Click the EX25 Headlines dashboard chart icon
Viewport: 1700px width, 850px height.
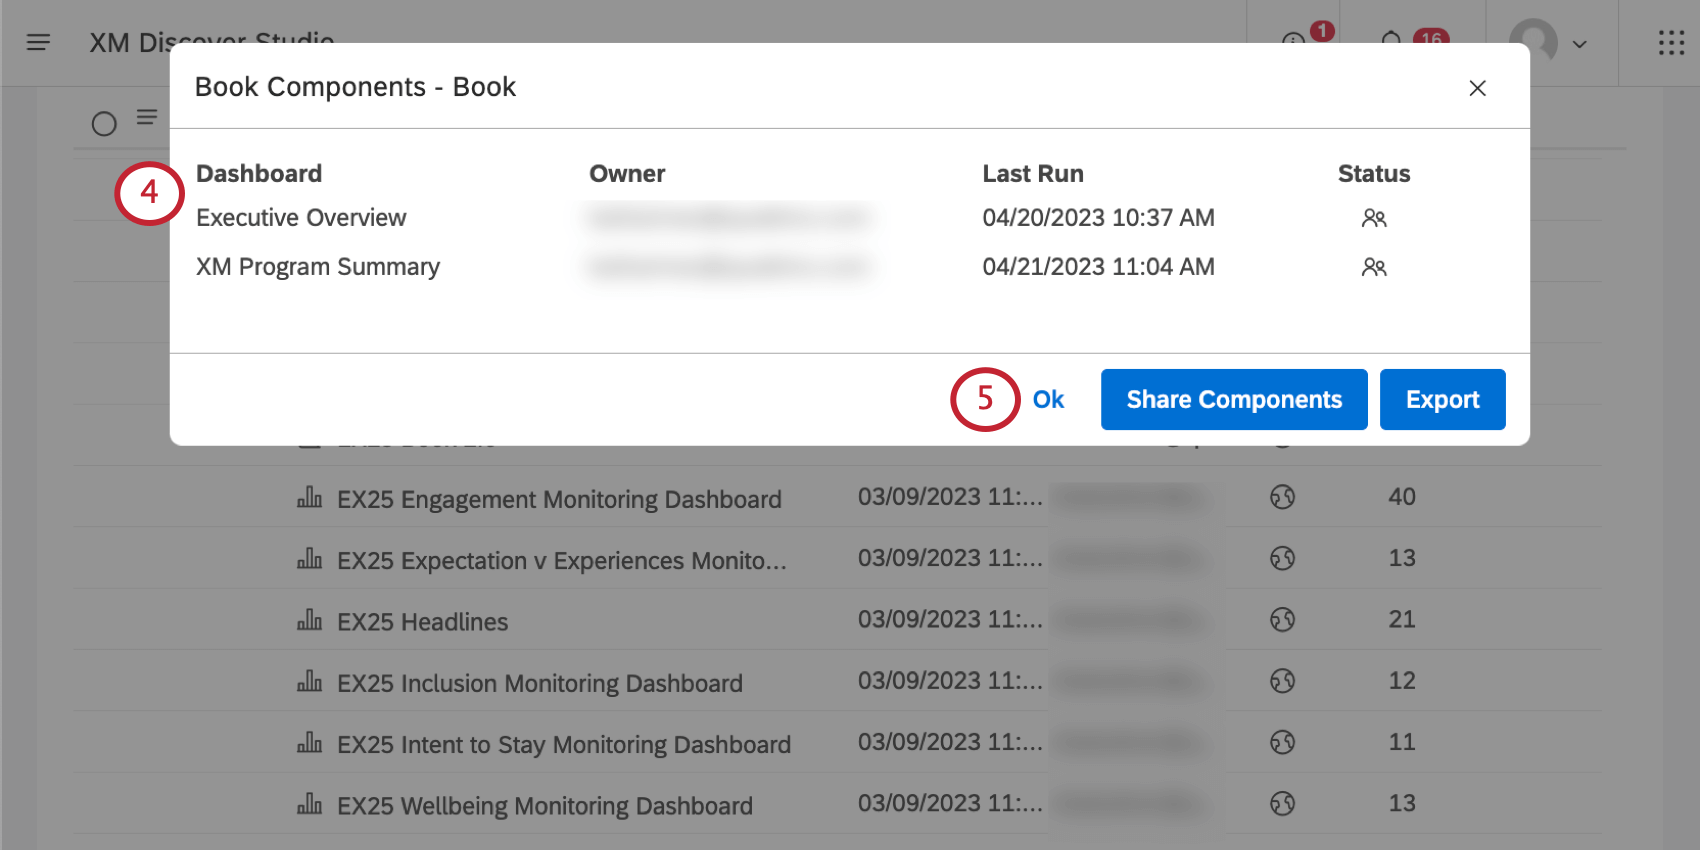(x=310, y=621)
